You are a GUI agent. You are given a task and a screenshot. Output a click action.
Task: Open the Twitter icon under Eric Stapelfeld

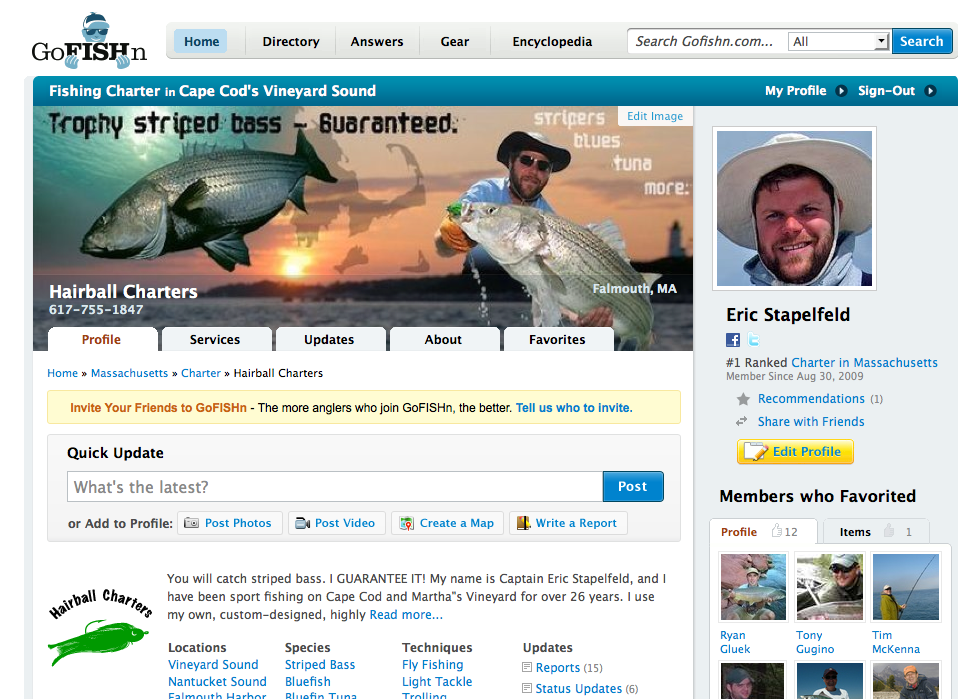tap(754, 340)
